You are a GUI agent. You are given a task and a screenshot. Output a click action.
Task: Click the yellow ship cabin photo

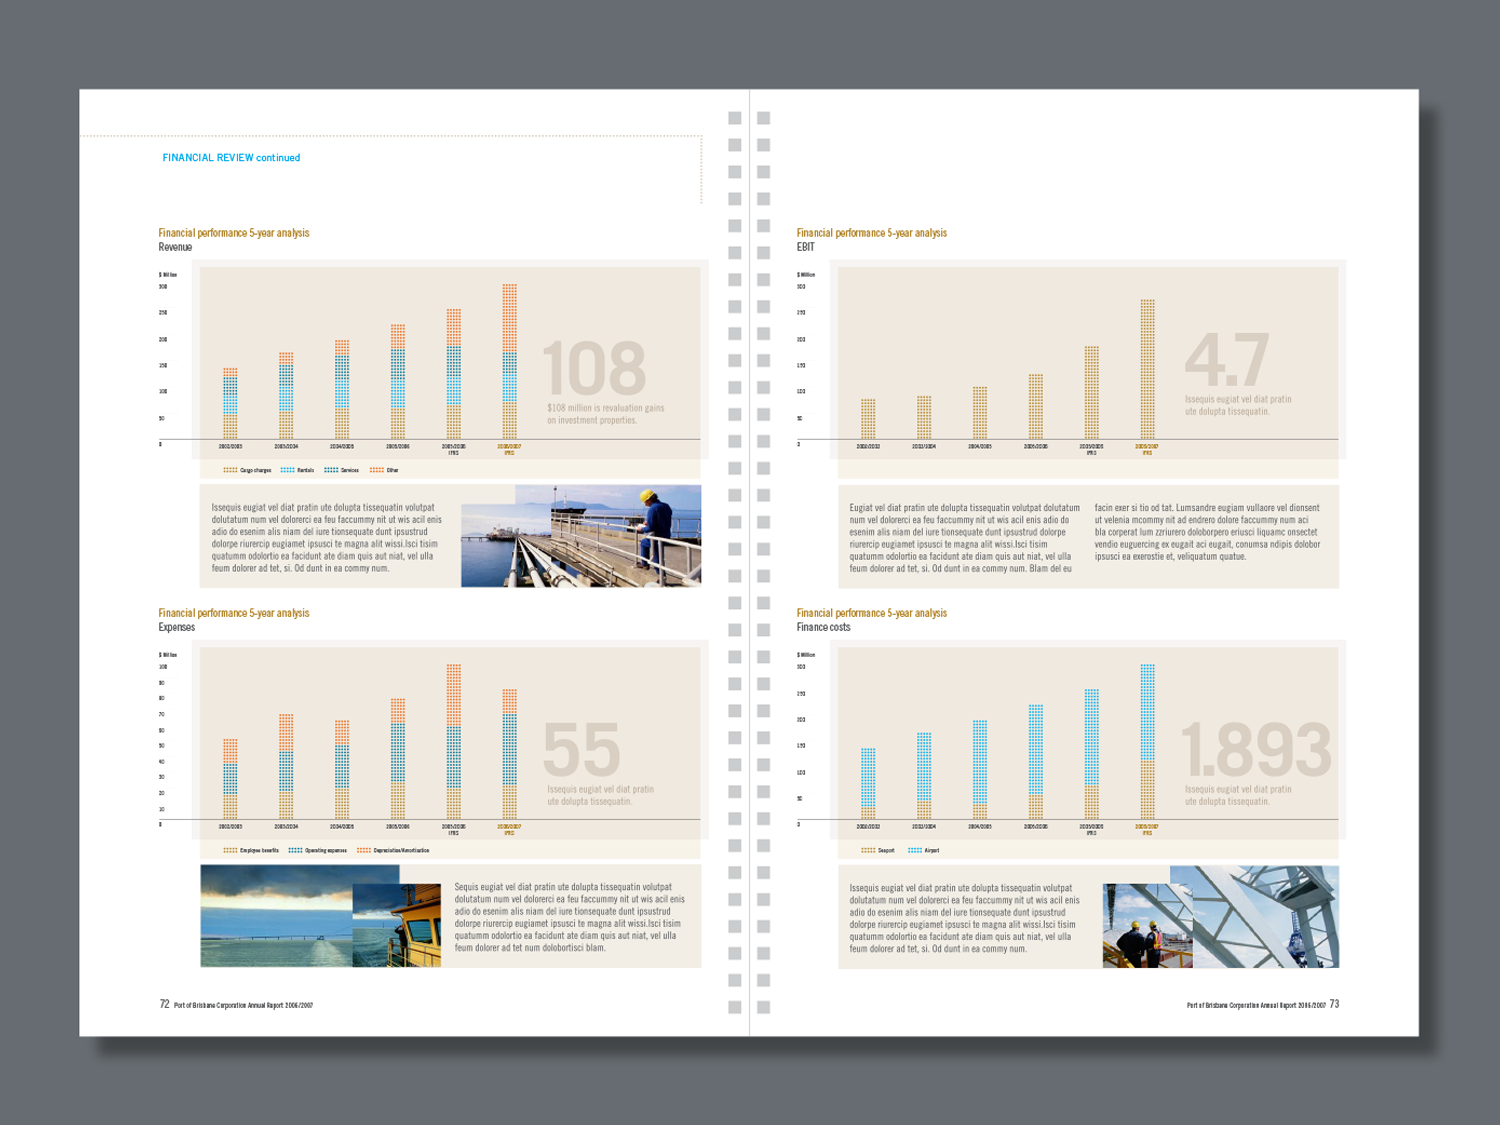click(397, 925)
